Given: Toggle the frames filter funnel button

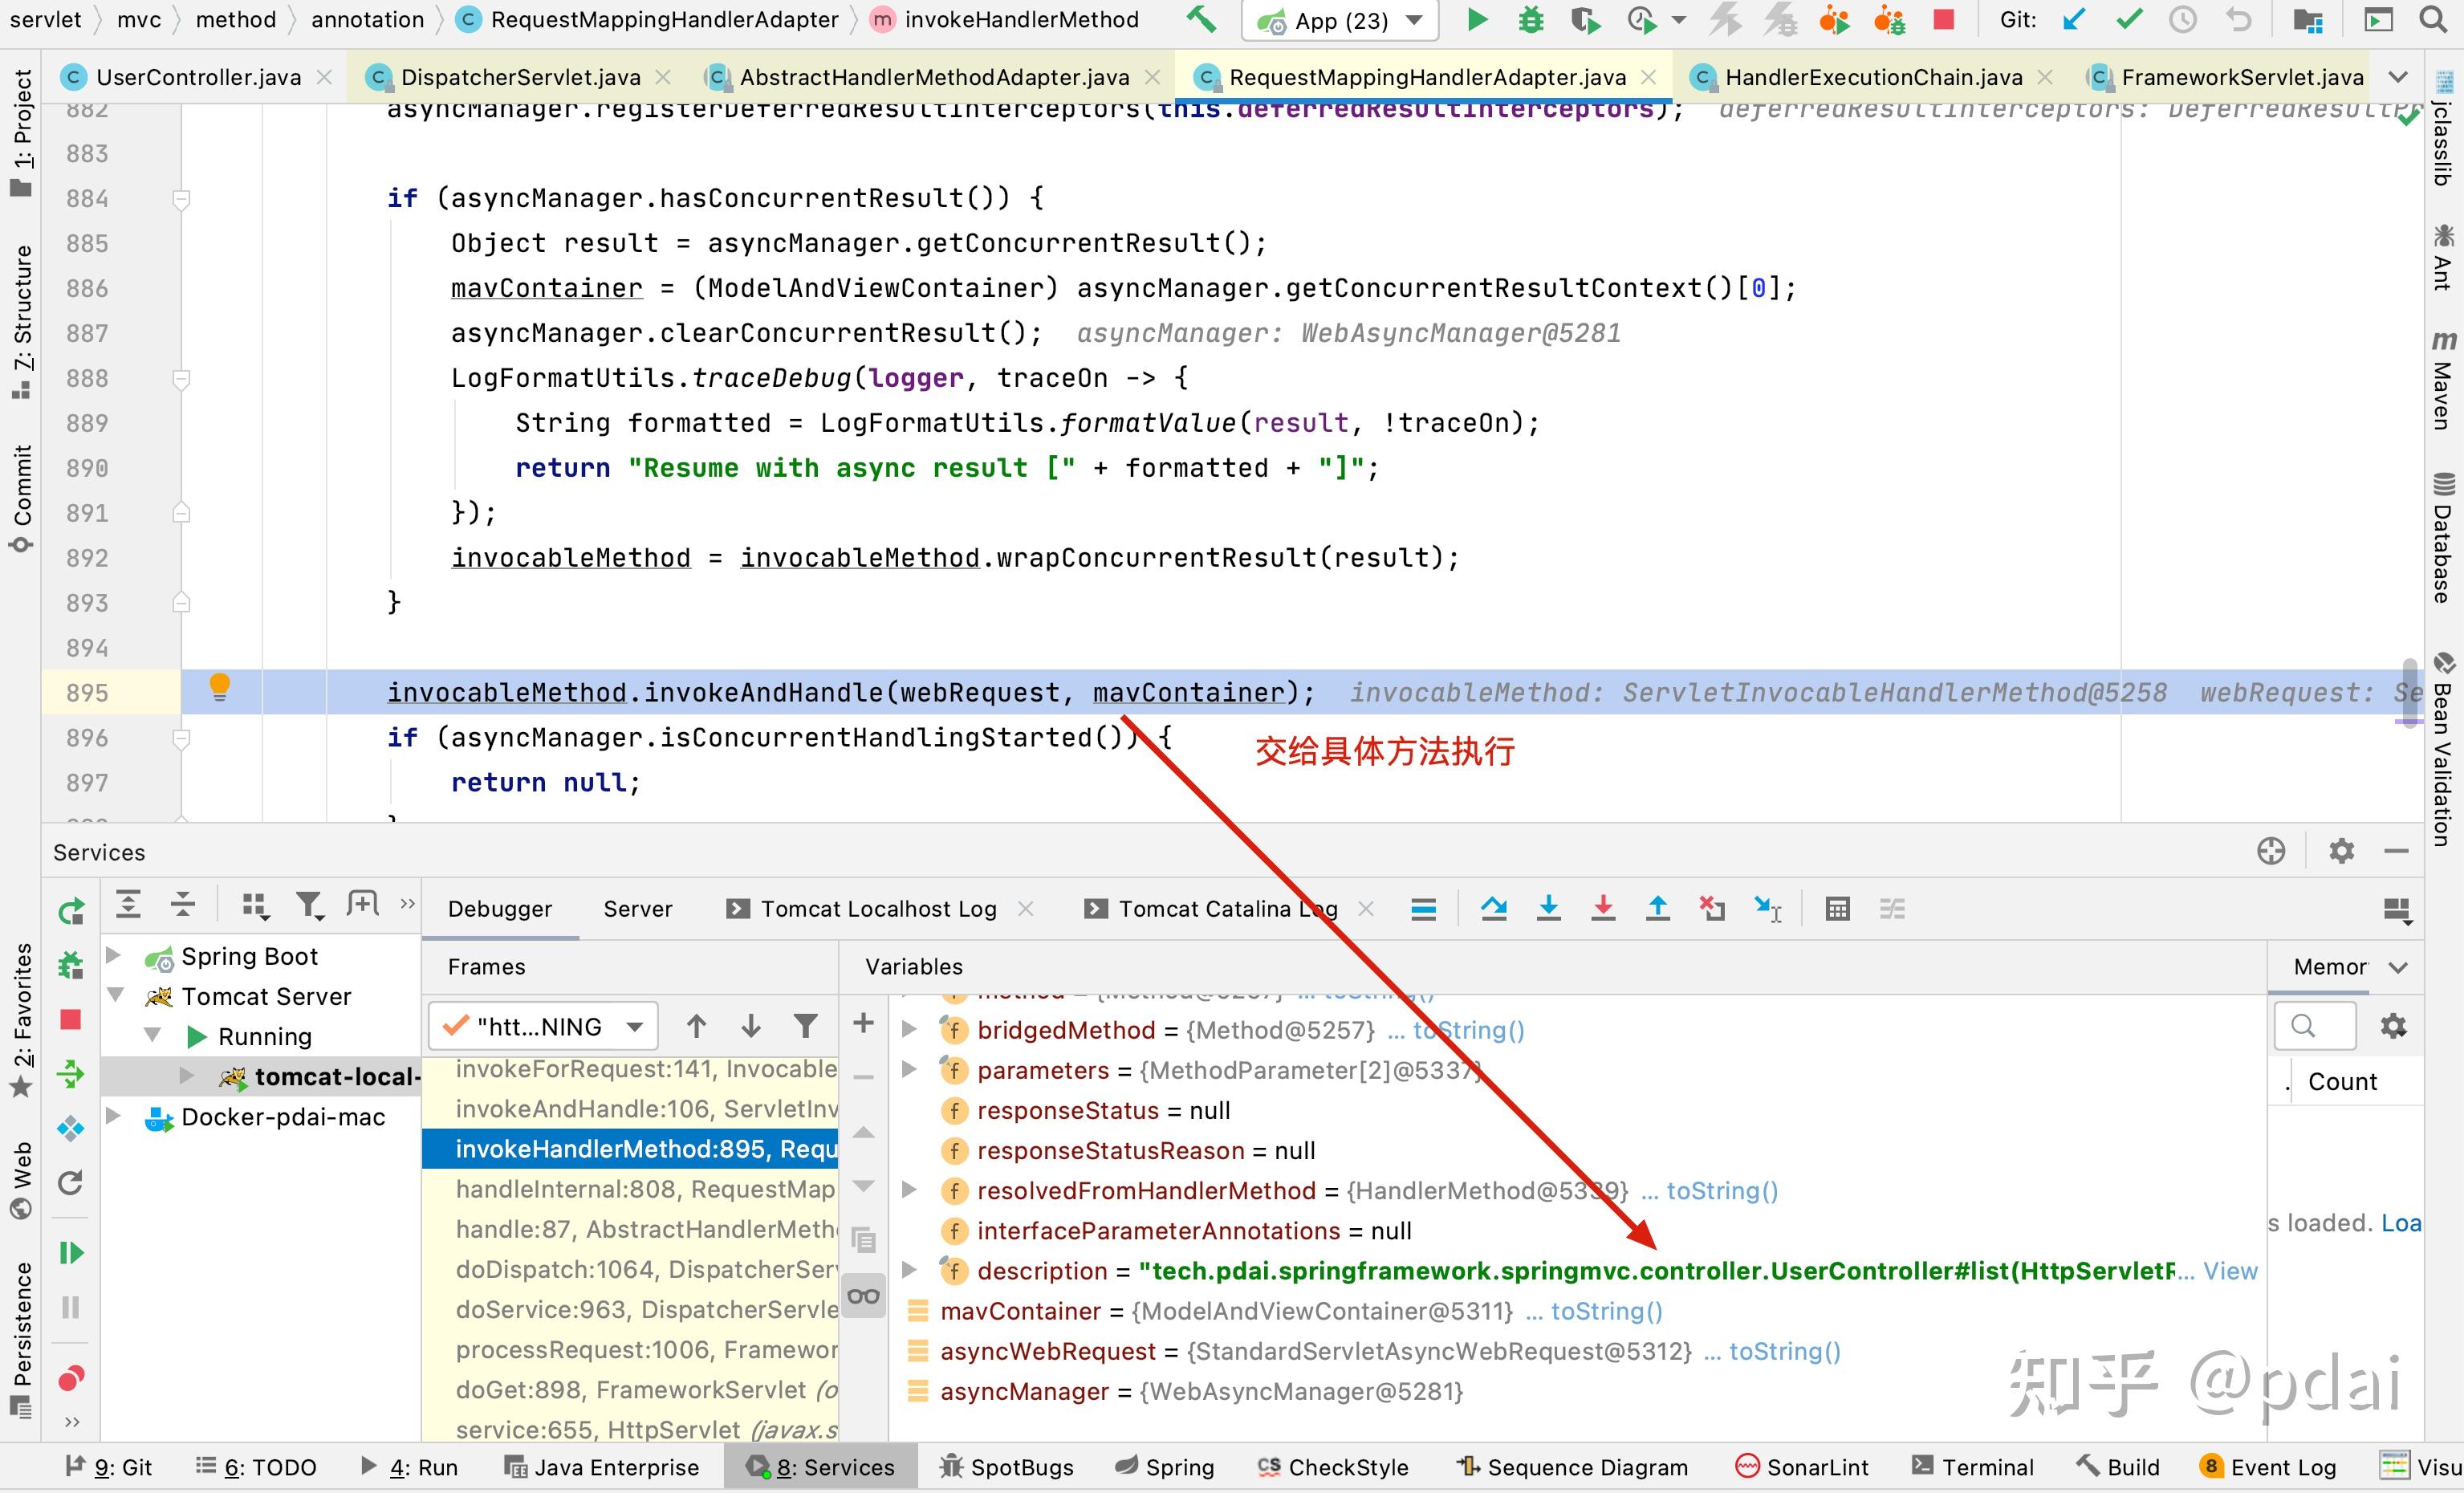Looking at the screenshot, I should 805,1026.
